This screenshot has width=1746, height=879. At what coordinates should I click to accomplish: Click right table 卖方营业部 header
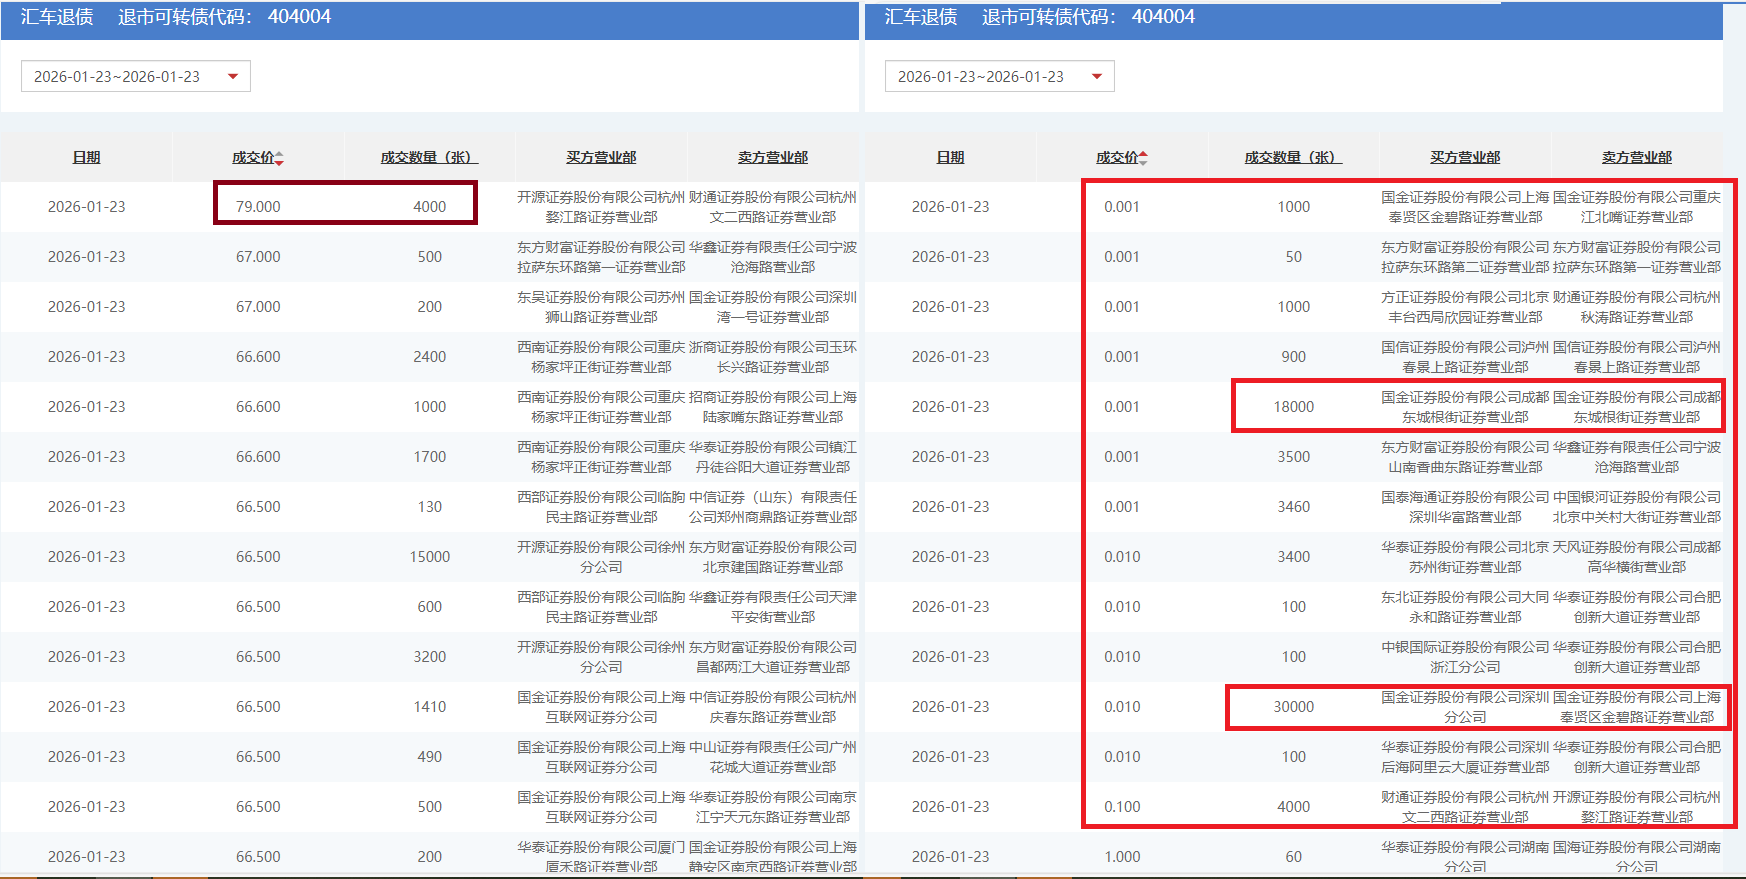(1637, 158)
